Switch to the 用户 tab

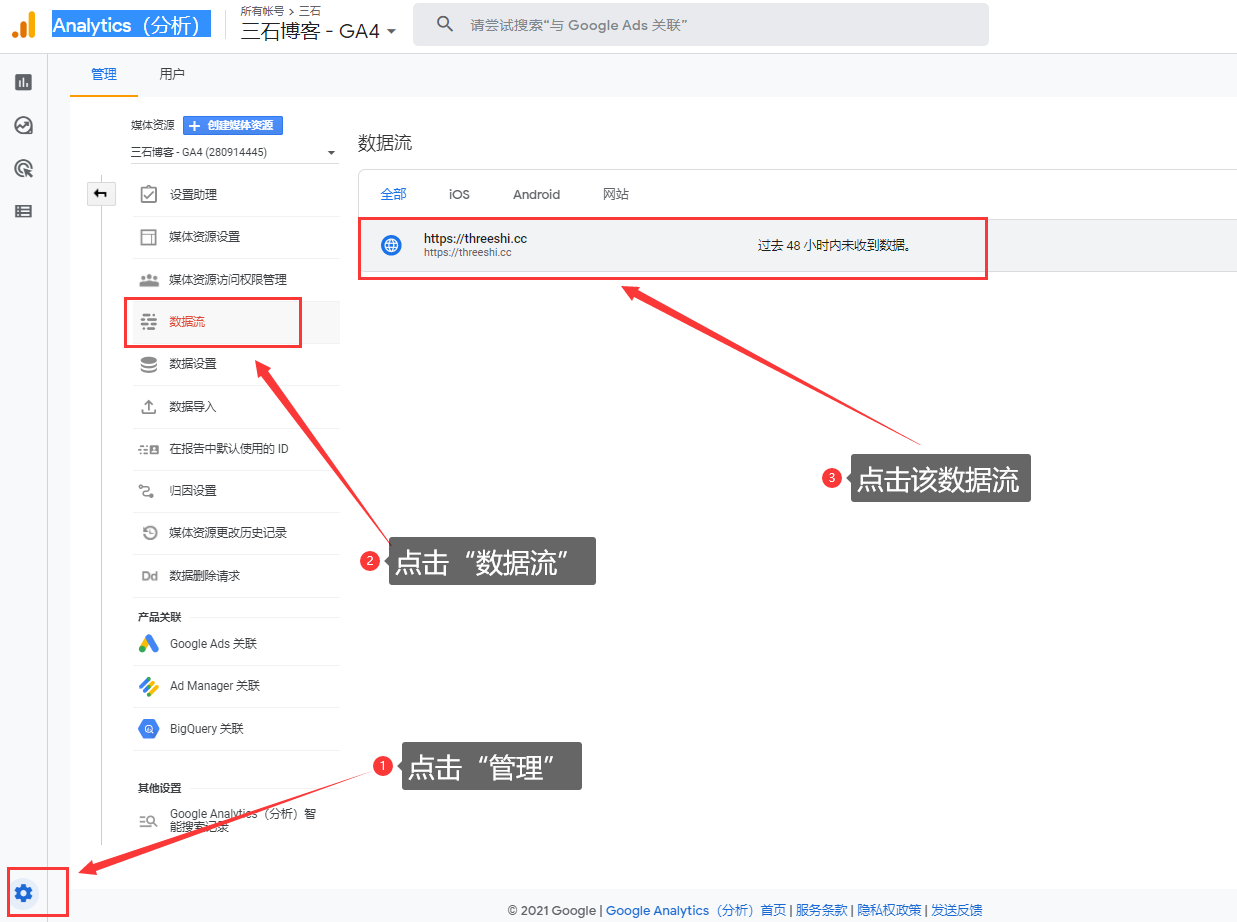[x=172, y=74]
